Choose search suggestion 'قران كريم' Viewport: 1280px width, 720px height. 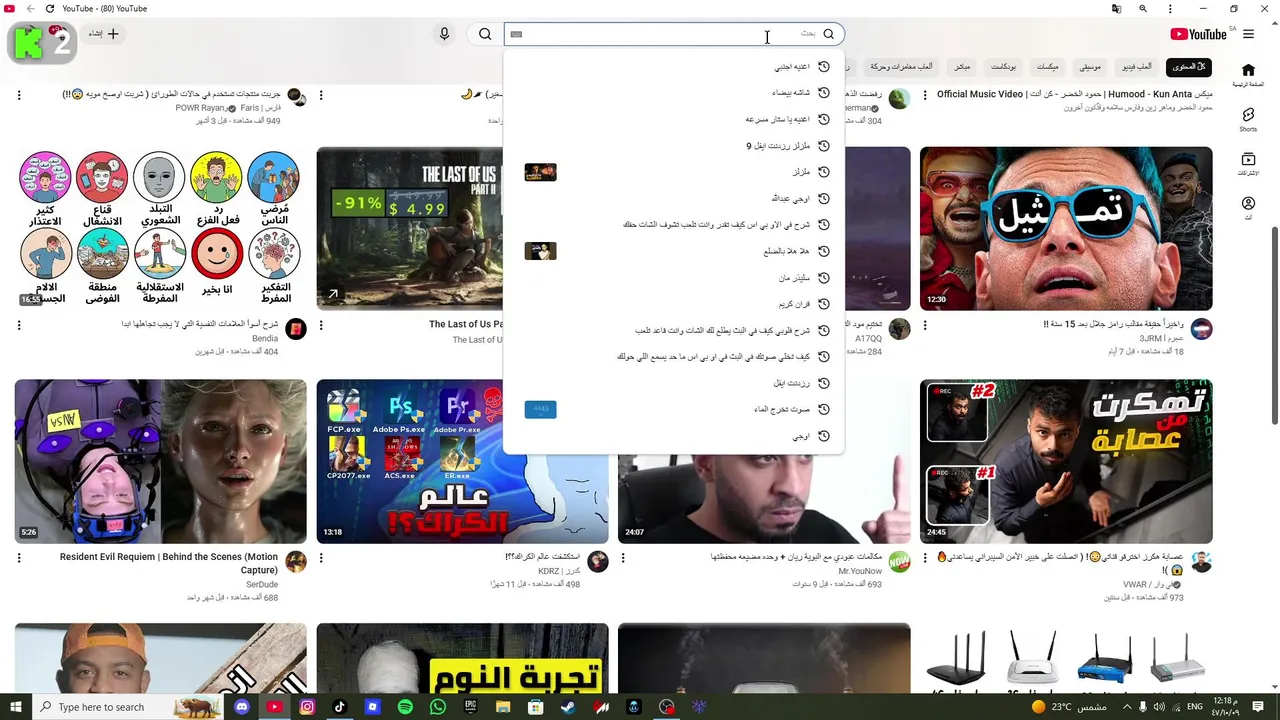click(674, 304)
